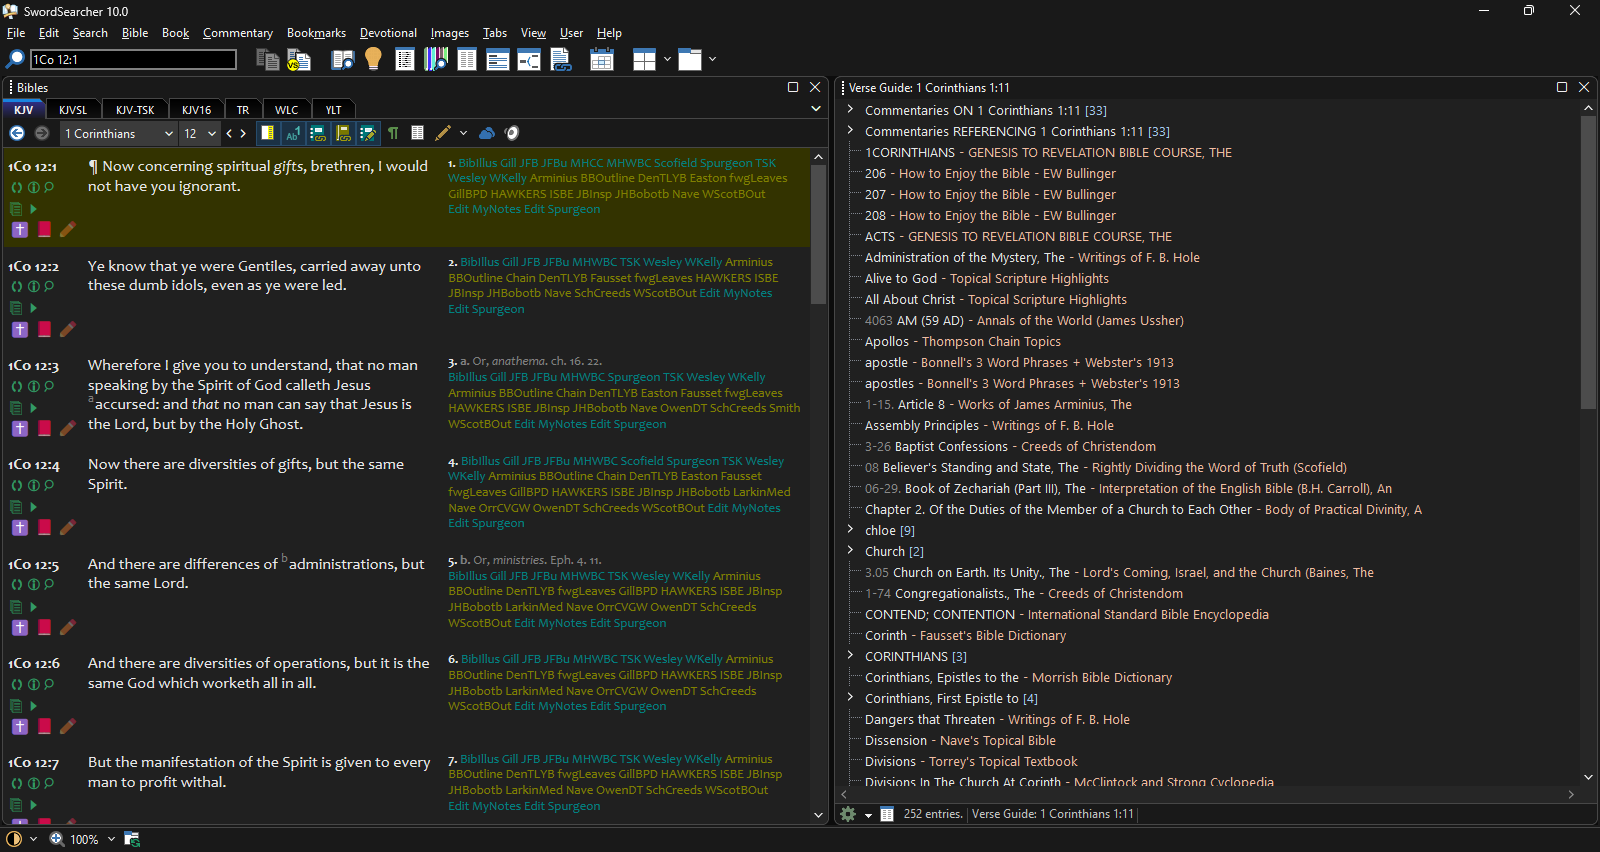Click the green brackets icon for 1Co 12:6

(17, 684)
